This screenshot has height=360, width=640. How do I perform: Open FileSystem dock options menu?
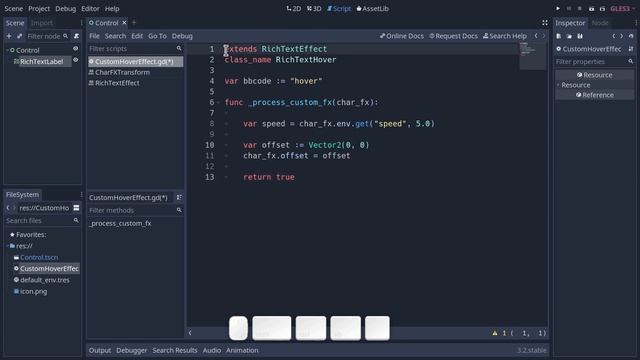click(81, 195)
